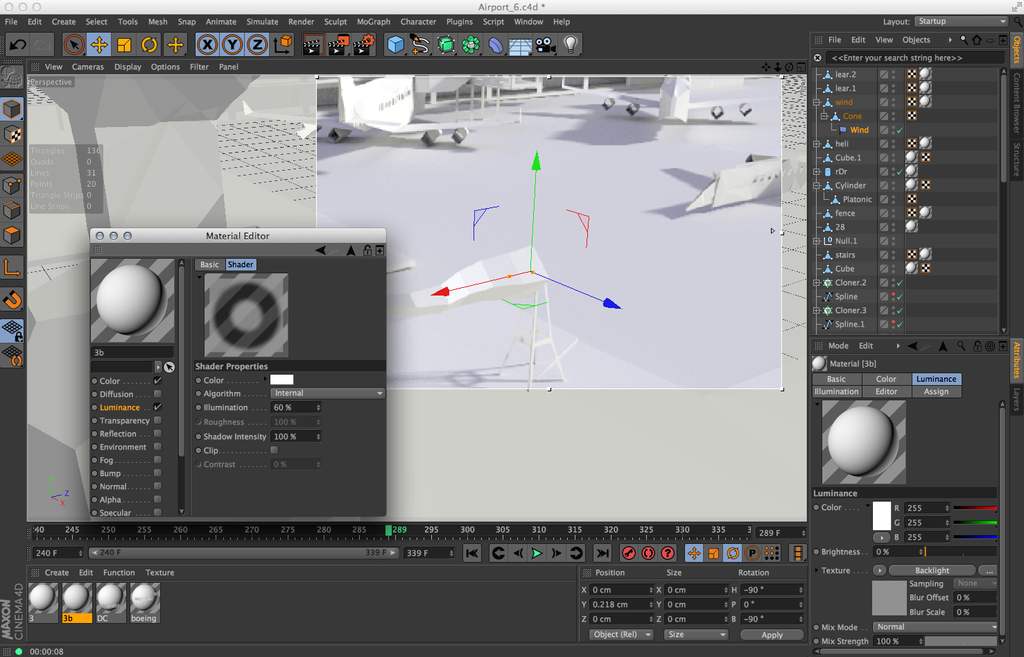Add a camera object from toolbar
The height and width of the screenshot is (657, 1024).
click(545, 45)
